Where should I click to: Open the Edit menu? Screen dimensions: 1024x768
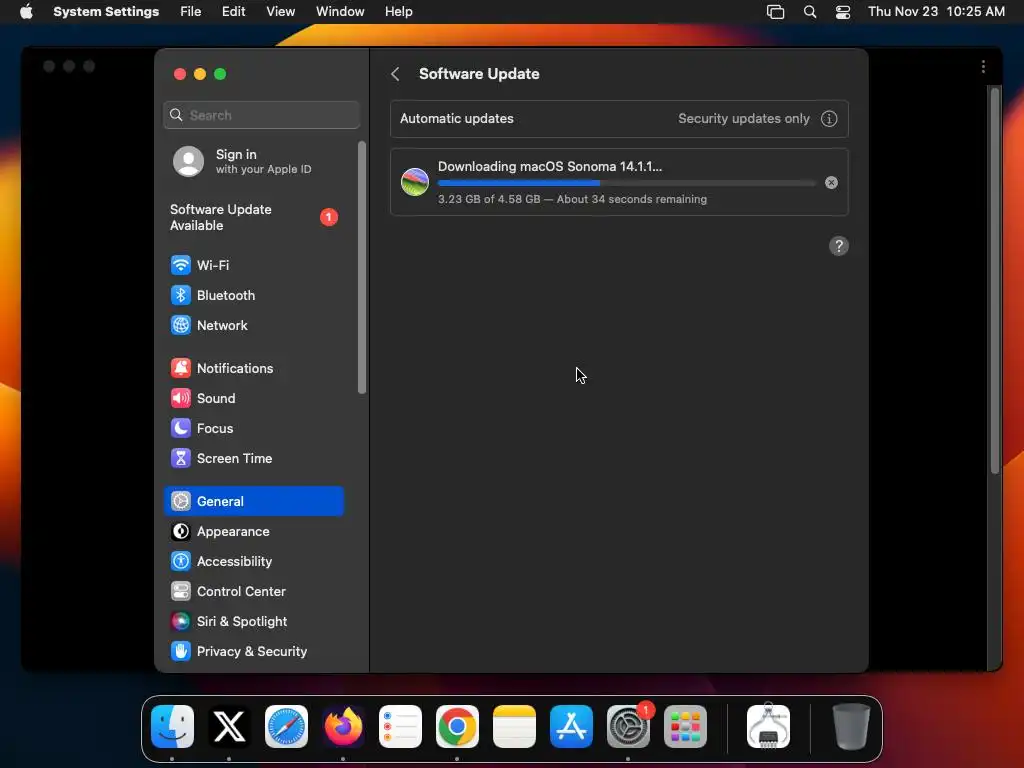[x=233, y=12]
